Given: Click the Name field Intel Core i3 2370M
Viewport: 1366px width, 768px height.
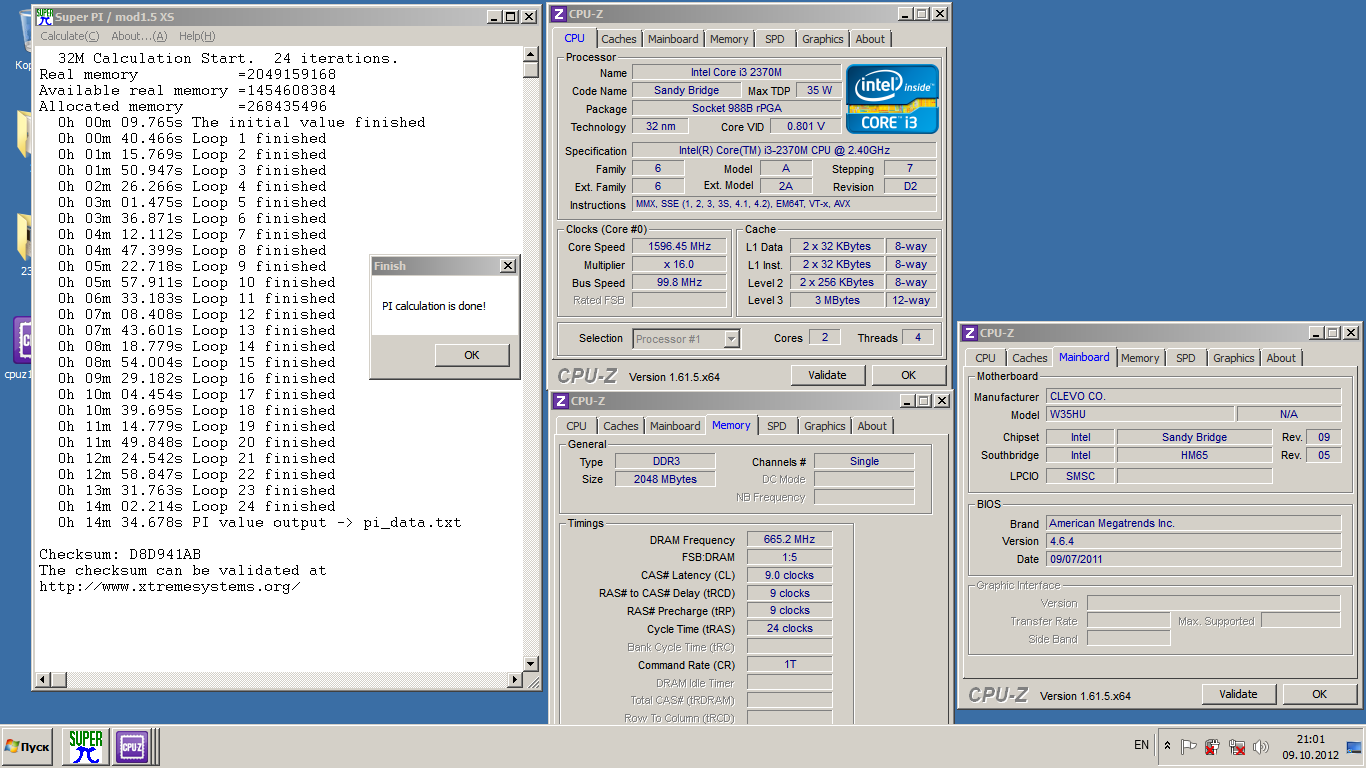Looking at the screenshot, I should coord(735,72).
